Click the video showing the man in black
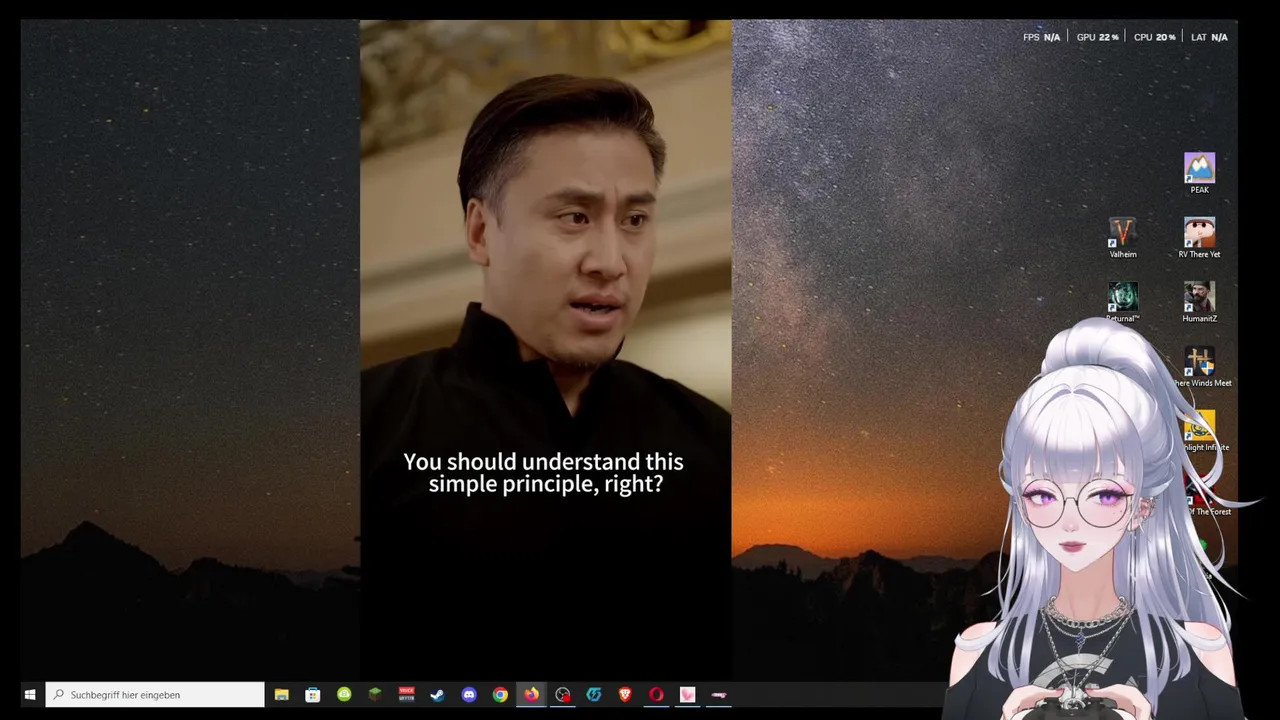Image resolution: width=1280 pixels, height=720 pixels. tap(545, 350)
